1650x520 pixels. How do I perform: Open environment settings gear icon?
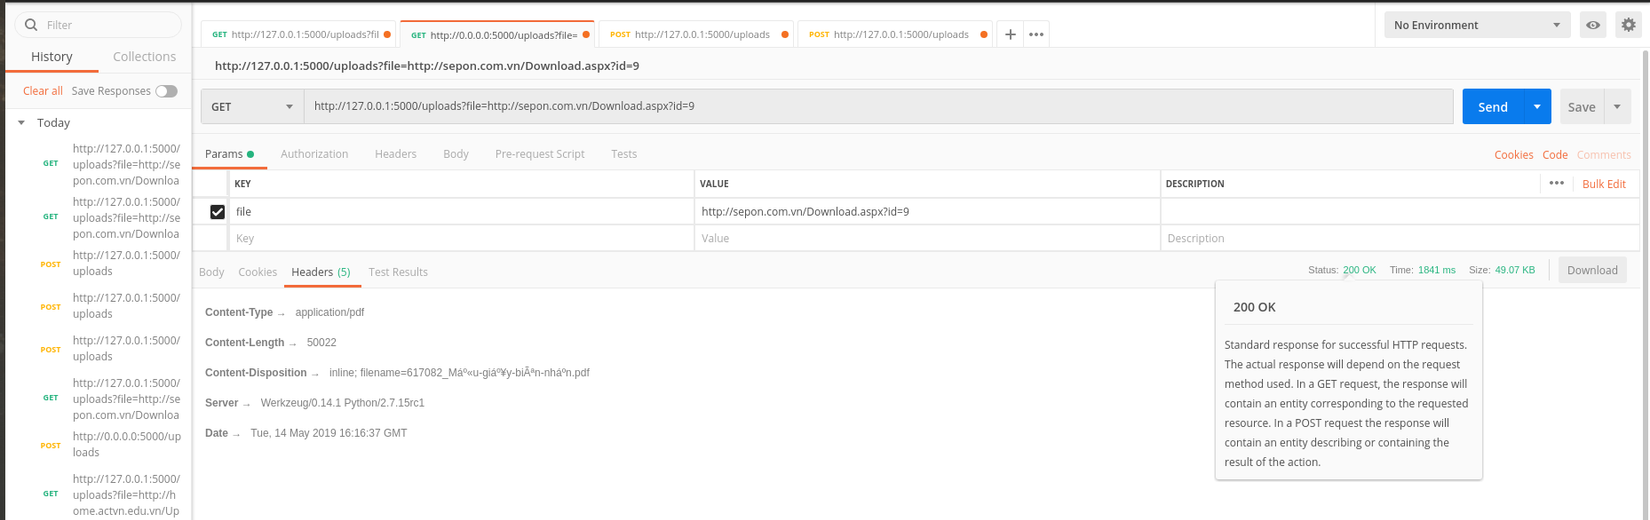[1628, 25]
